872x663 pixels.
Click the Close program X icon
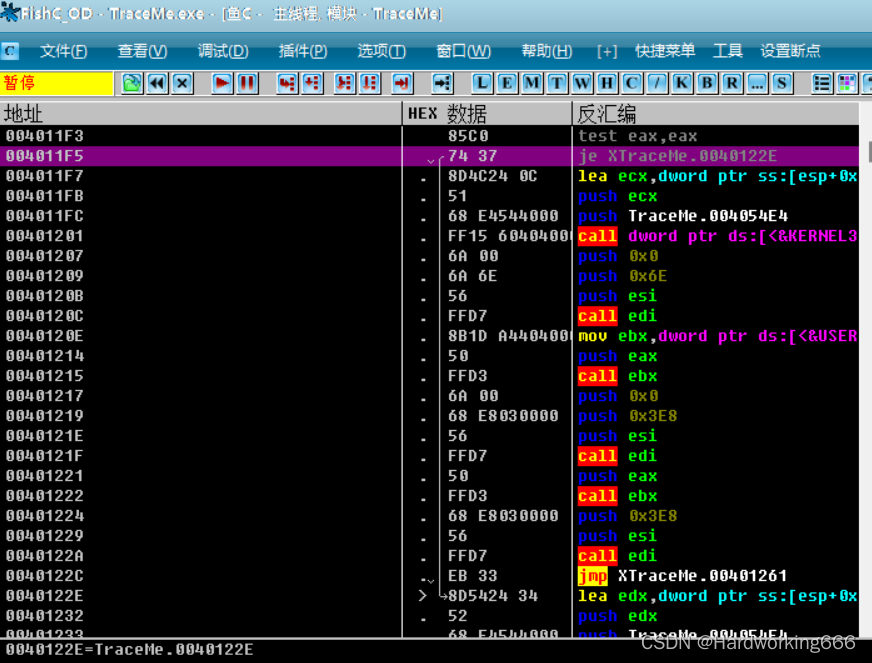[182, 83]
